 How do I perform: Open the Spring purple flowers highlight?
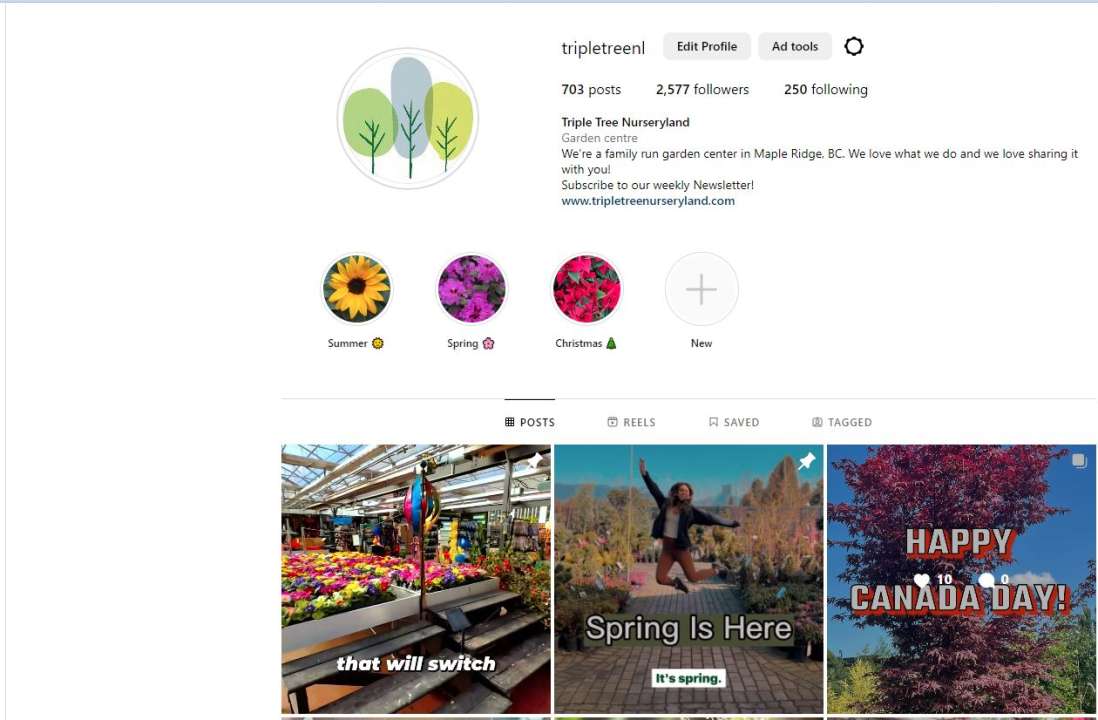click(x=471, y=289)
